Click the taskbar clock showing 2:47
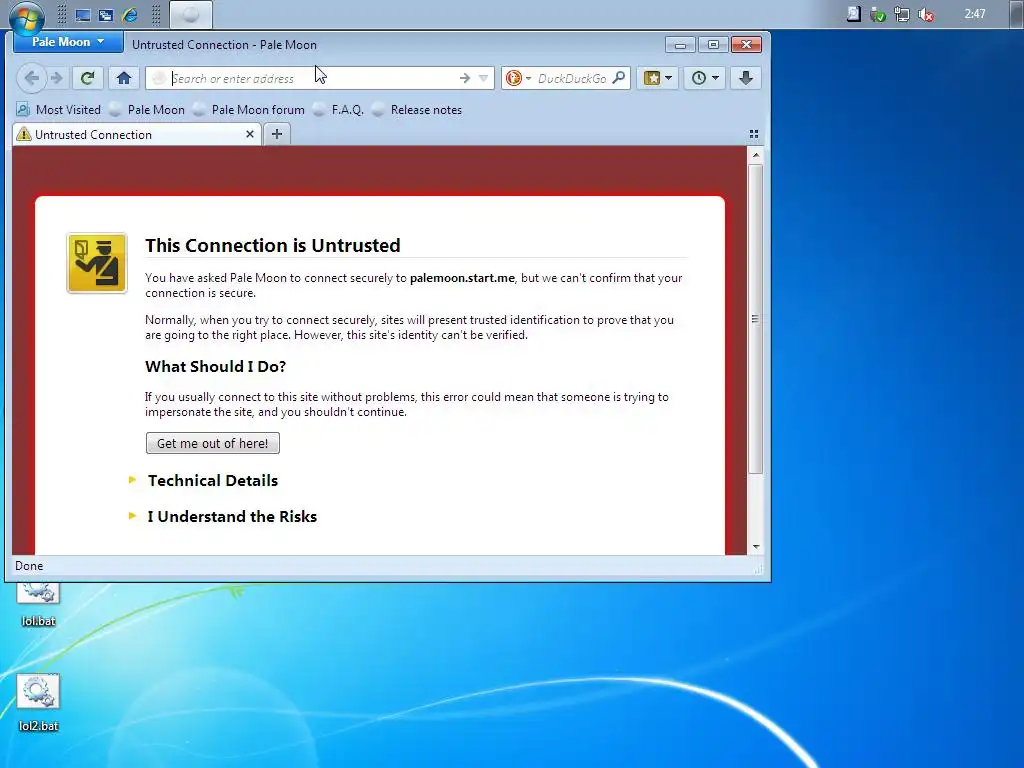 975,14
